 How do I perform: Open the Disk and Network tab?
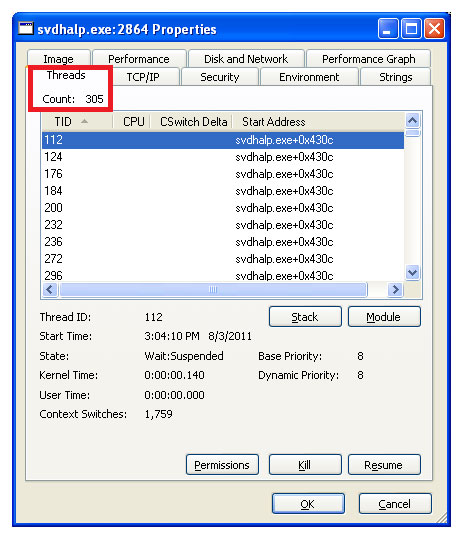(x=246, y=59)
